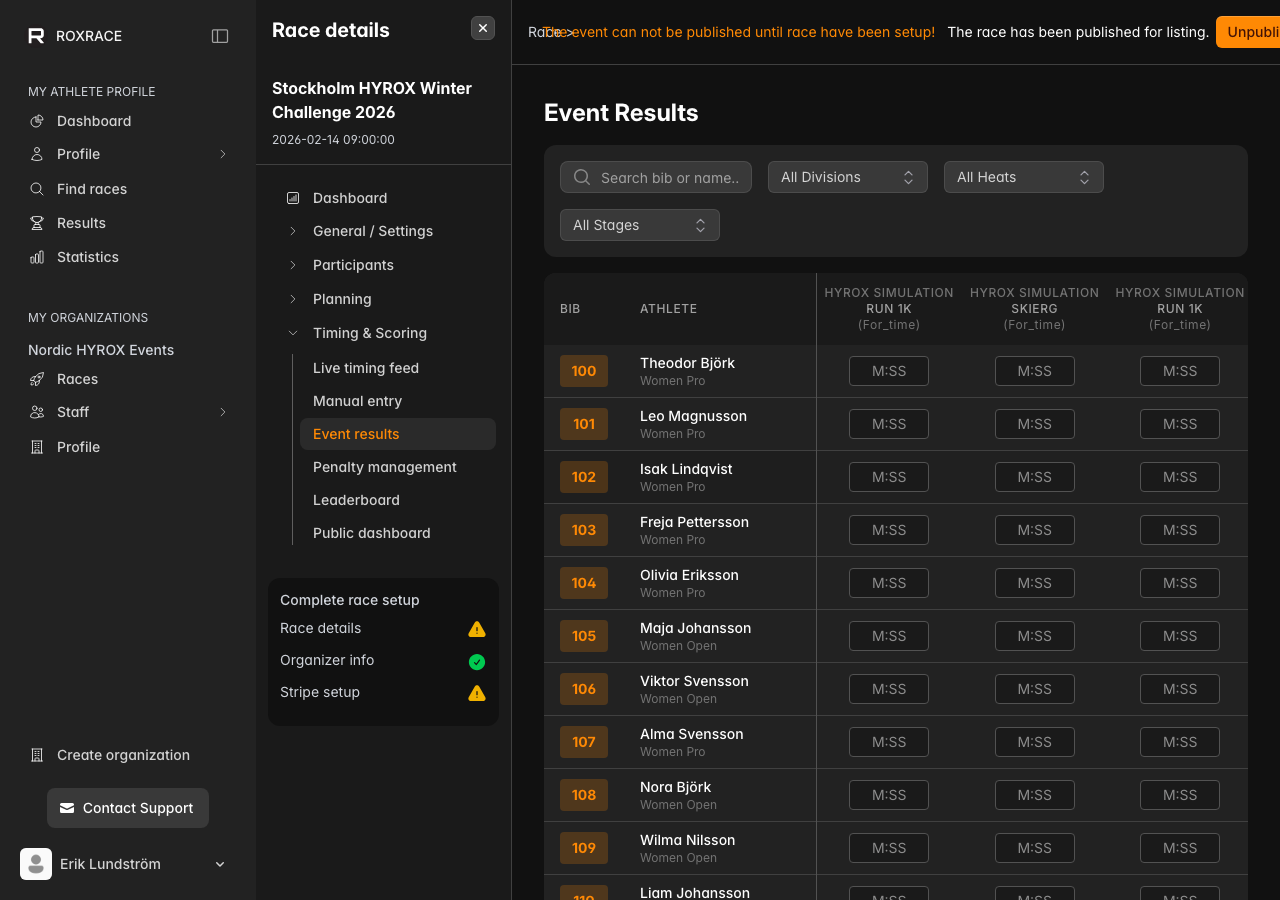Image resolution: width=1280 pixels, height=900 pixels.
Task: Click the Create organization building icon
Action: [x=37, y=755]
